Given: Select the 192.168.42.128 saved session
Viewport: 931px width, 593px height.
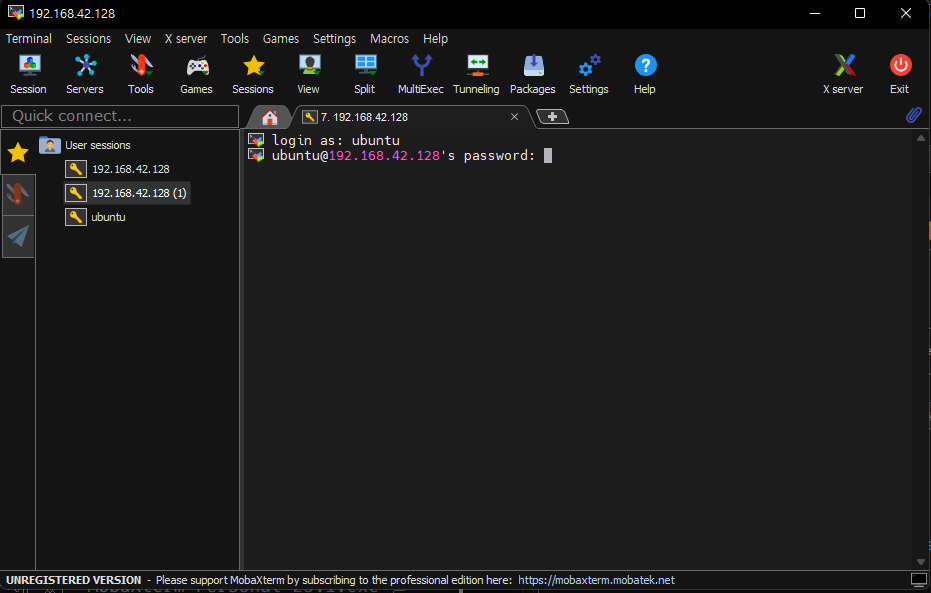Looking at the screenshot, I should tap(118, 169).
